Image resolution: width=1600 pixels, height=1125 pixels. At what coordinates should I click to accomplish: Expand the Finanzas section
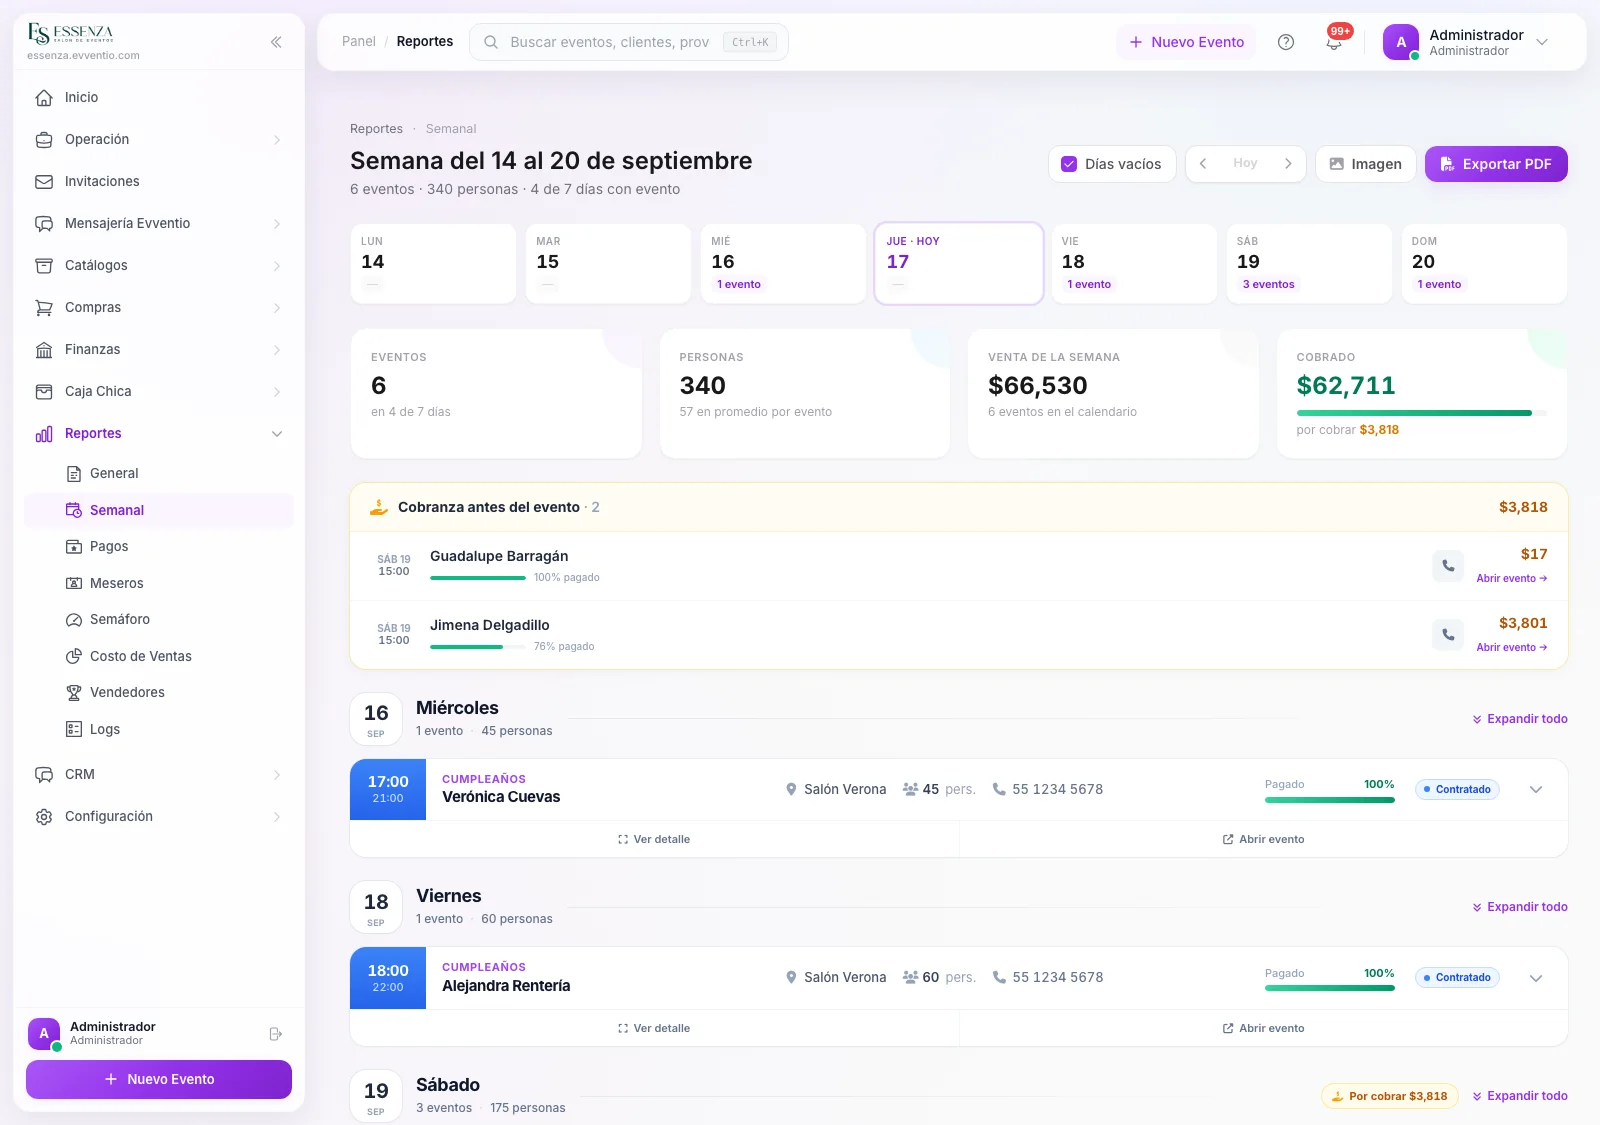click(159, 350)
